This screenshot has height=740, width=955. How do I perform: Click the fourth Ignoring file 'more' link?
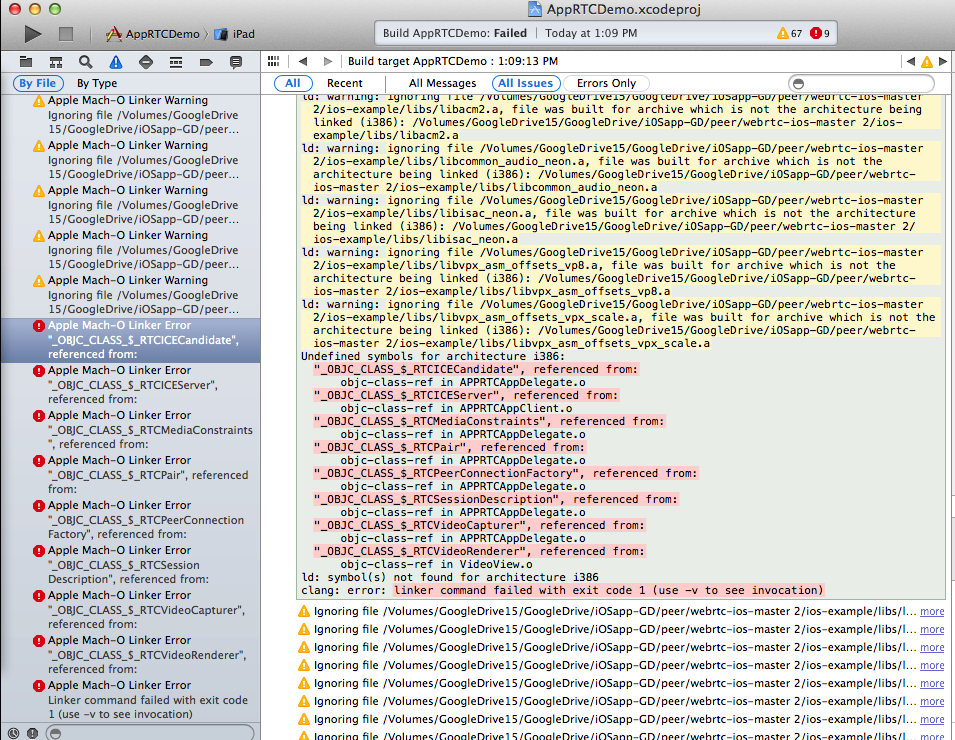pyautogui.click(x=932, y=666)
